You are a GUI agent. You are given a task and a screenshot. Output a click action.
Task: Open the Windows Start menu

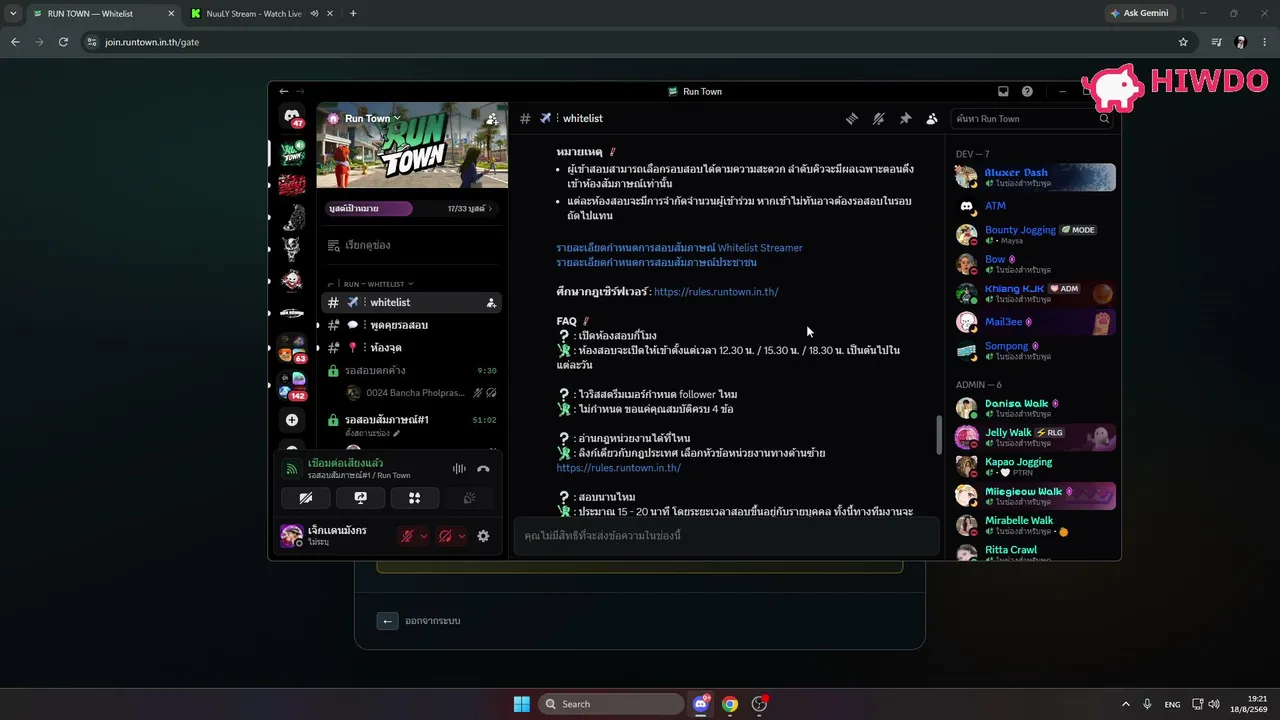[x=521, y=704]
